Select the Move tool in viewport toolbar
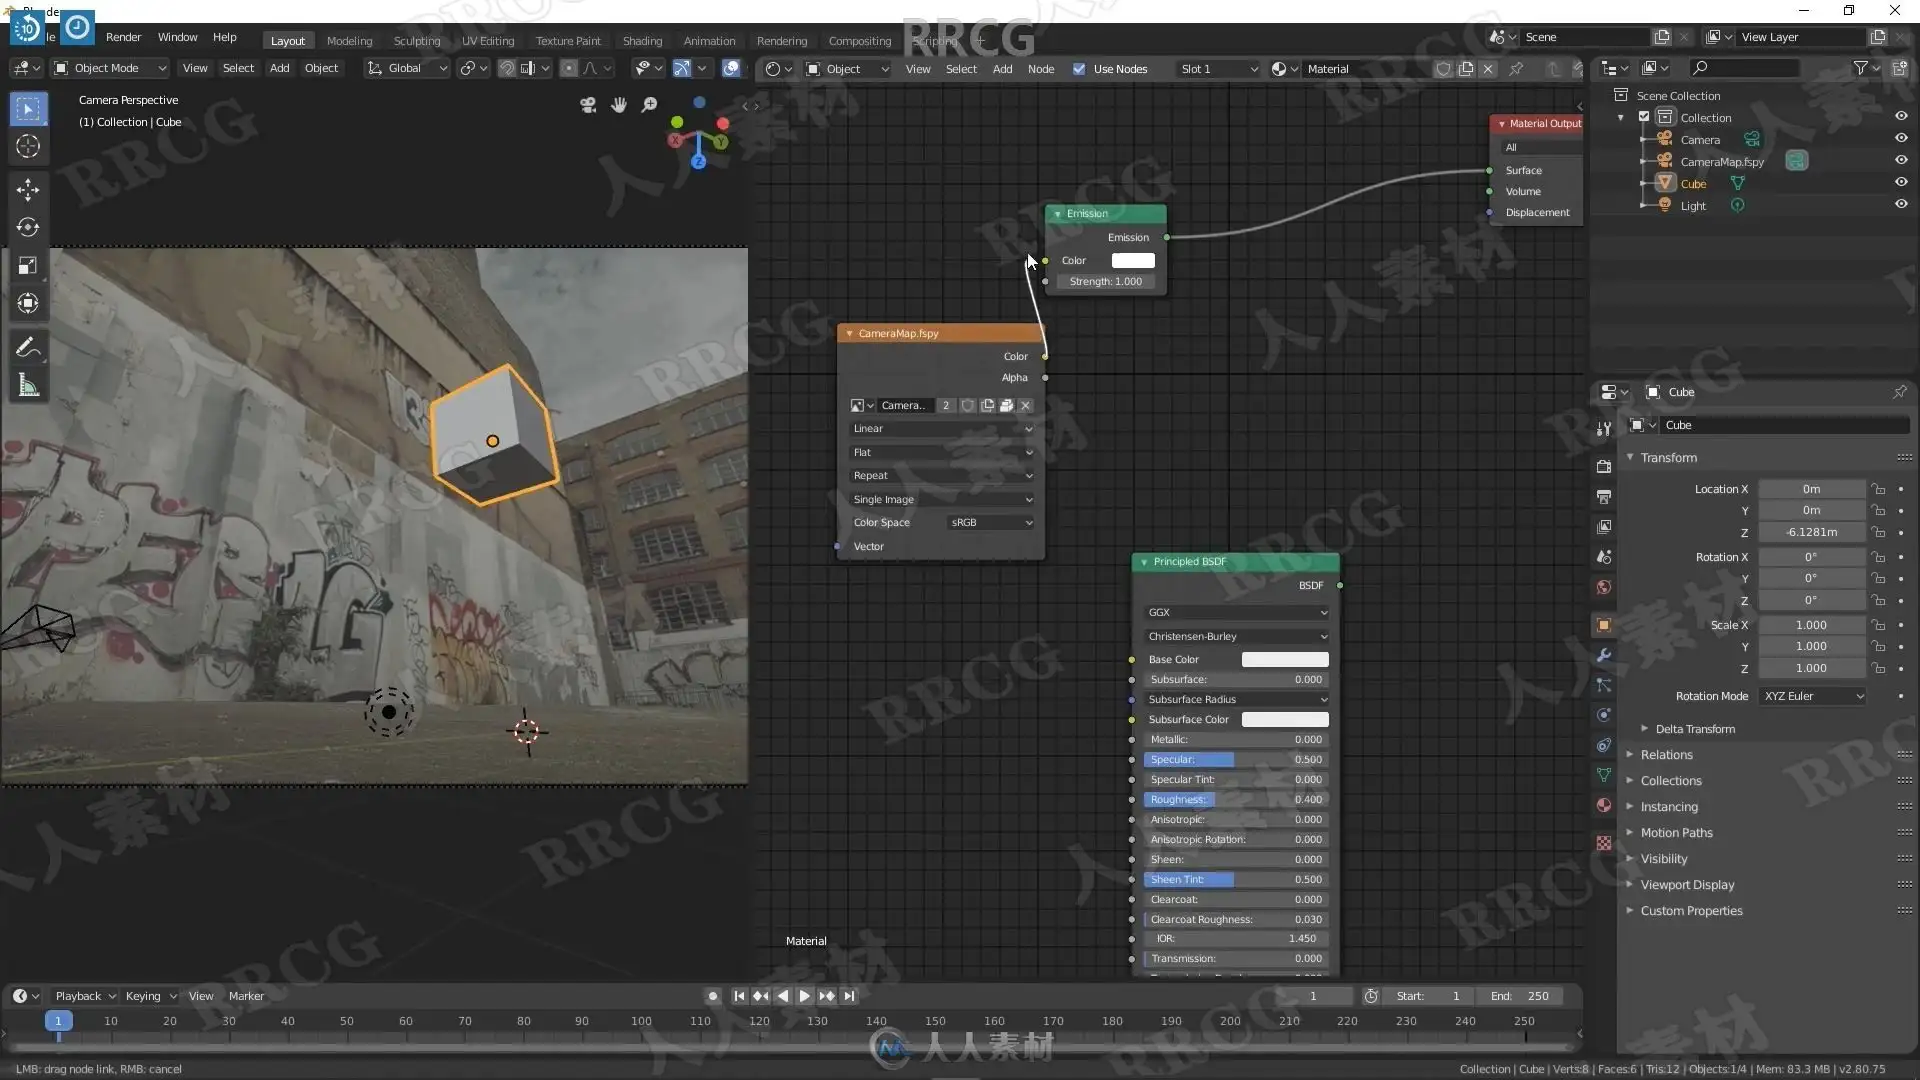The image size is (1920, 1080). point(28,189)
